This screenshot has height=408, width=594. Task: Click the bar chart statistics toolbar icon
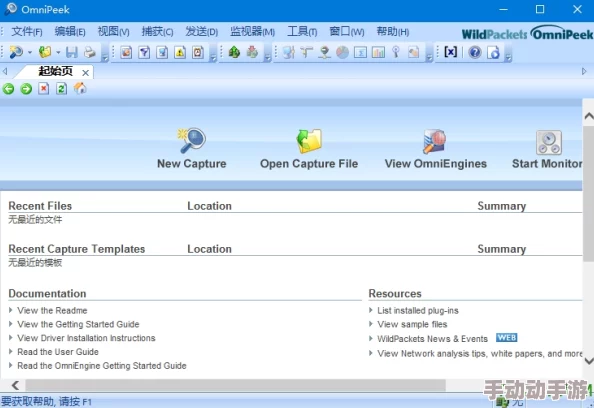[x=378, y=52]
